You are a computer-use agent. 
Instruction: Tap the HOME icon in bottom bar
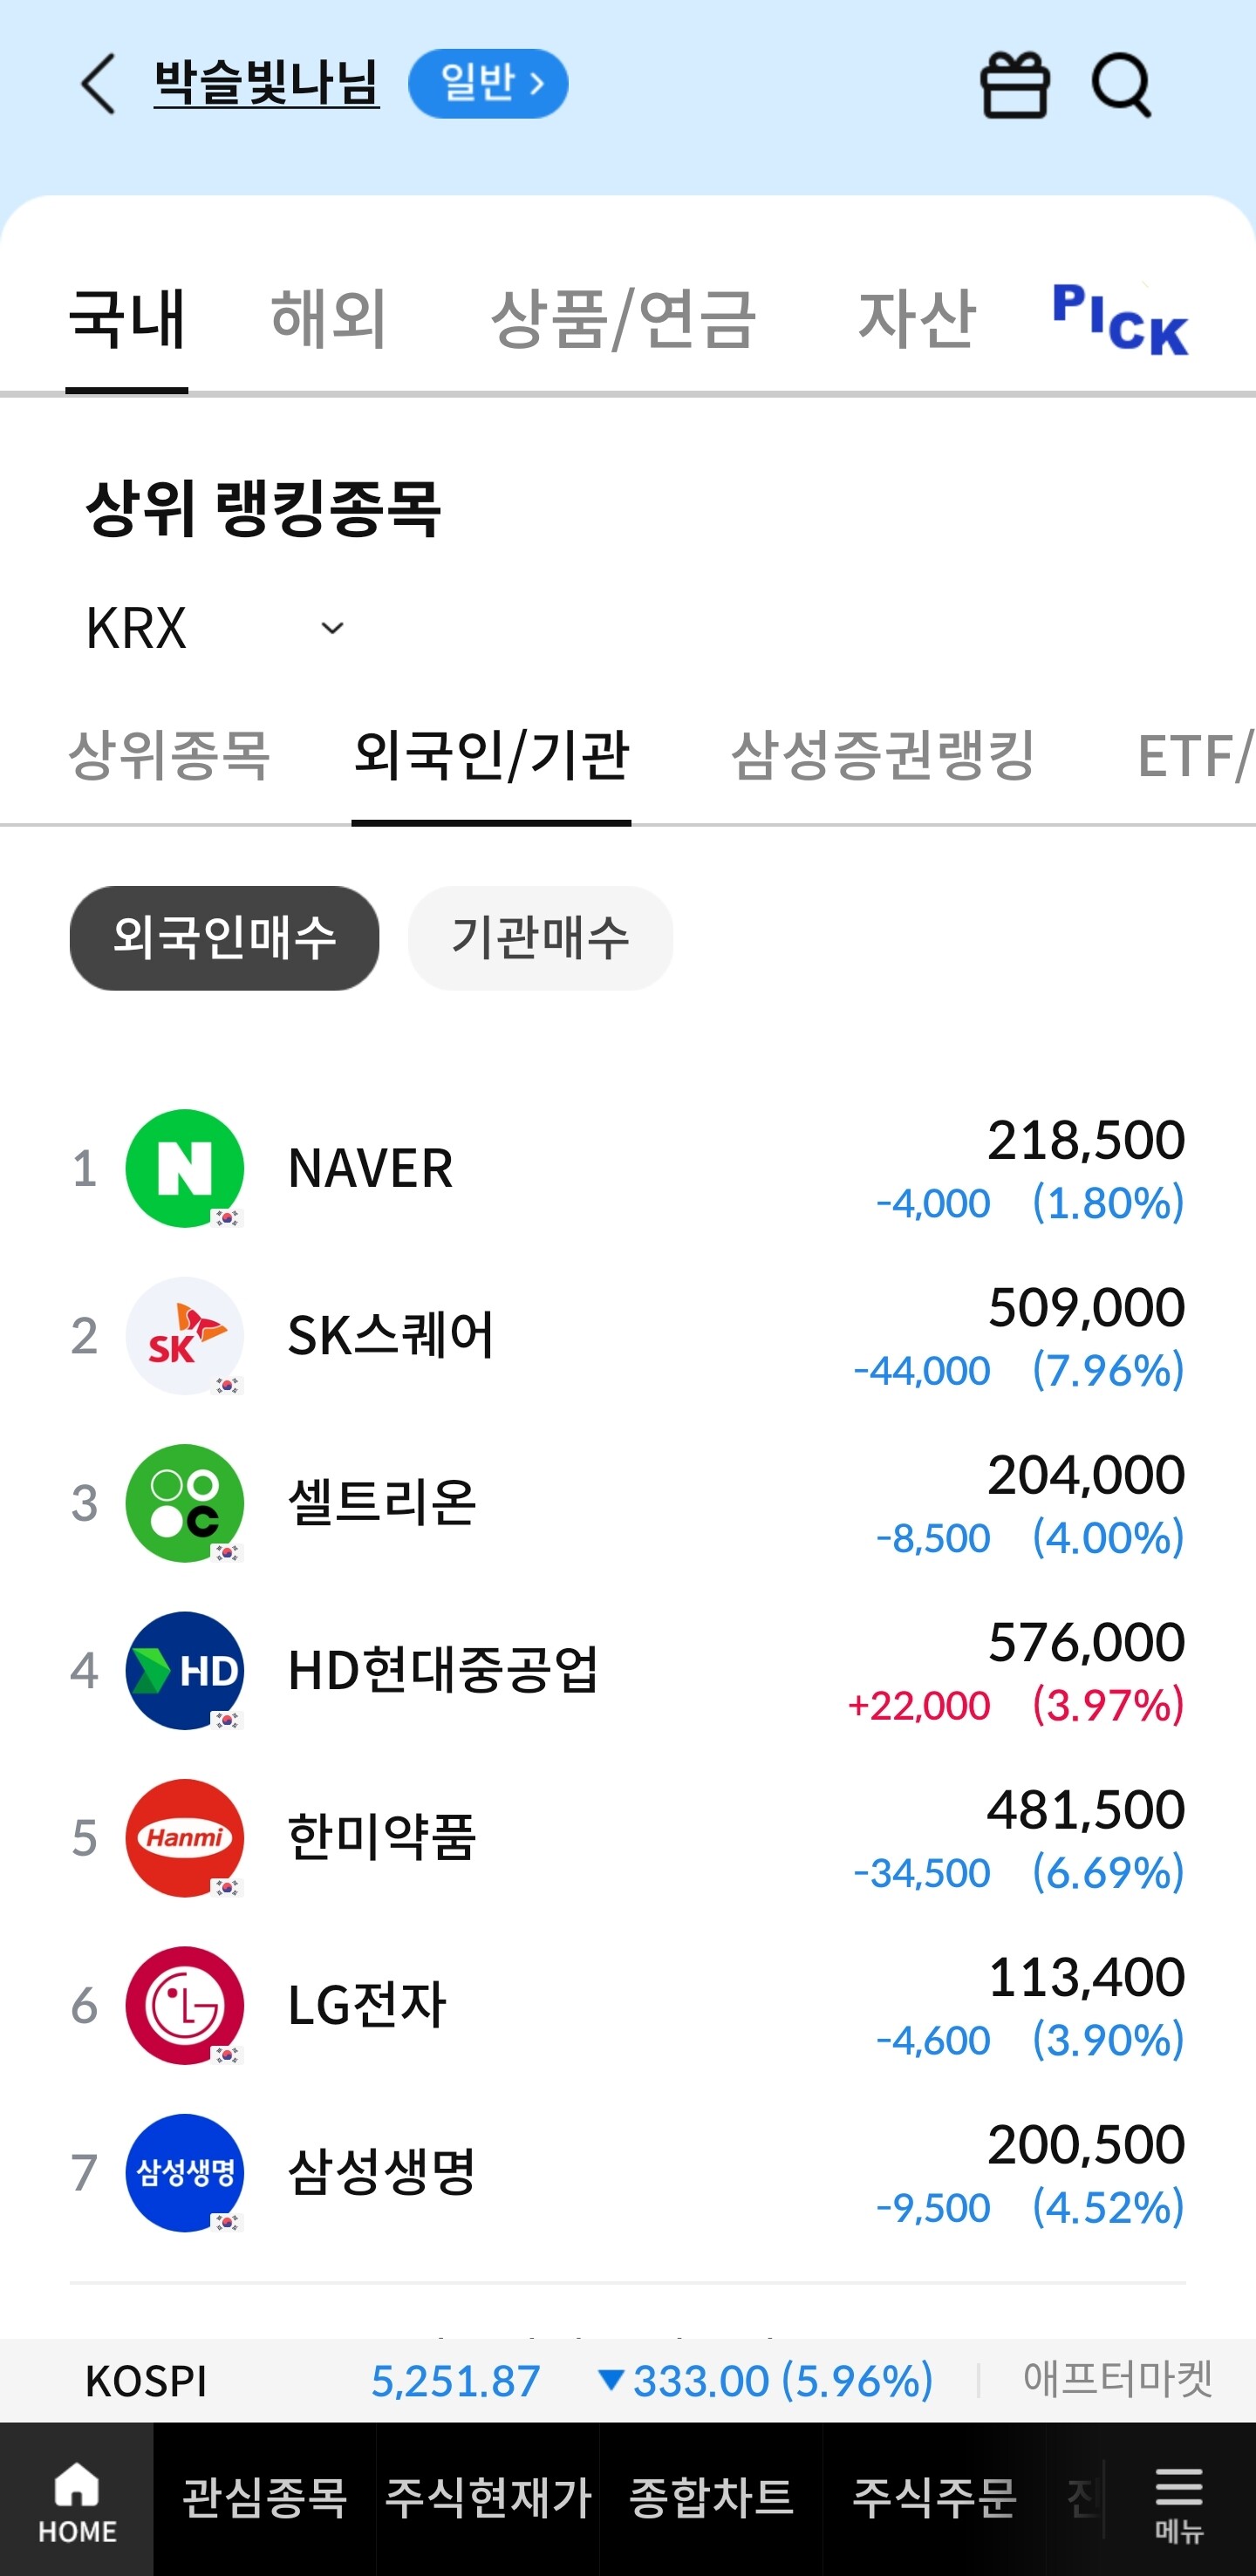[77, 2500]
